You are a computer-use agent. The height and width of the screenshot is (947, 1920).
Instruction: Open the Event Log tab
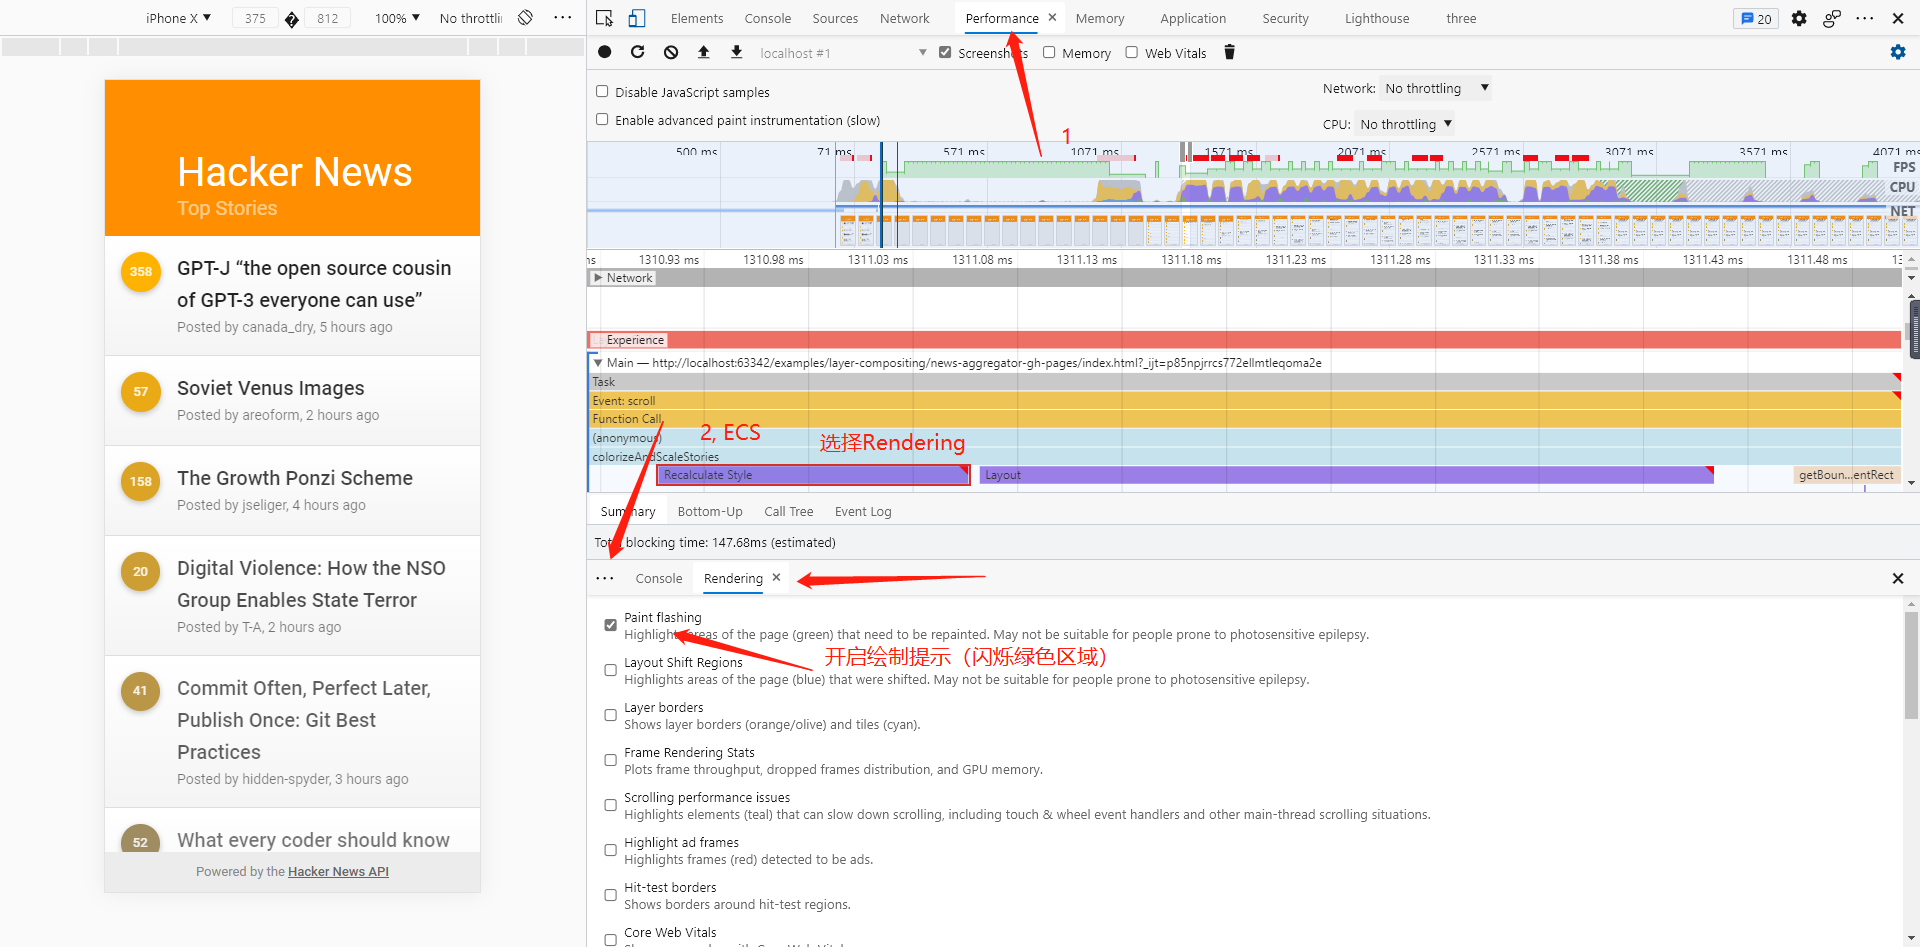click(x=863, y=511)
